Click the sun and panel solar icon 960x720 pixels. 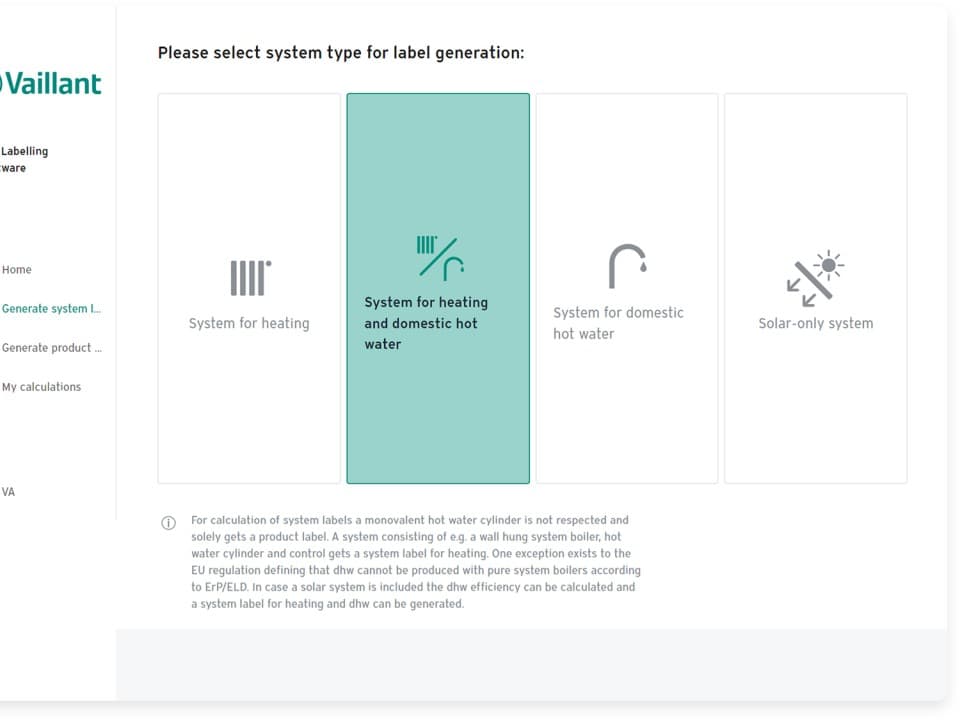coord(815,278)
